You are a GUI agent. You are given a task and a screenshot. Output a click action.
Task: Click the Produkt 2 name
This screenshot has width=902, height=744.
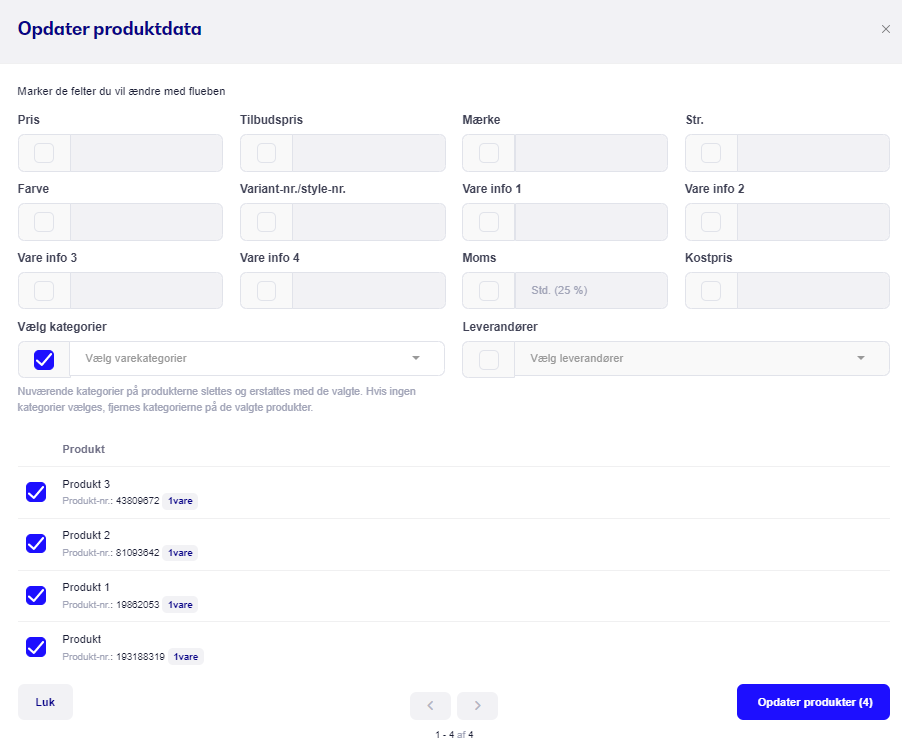click(86, 535)
